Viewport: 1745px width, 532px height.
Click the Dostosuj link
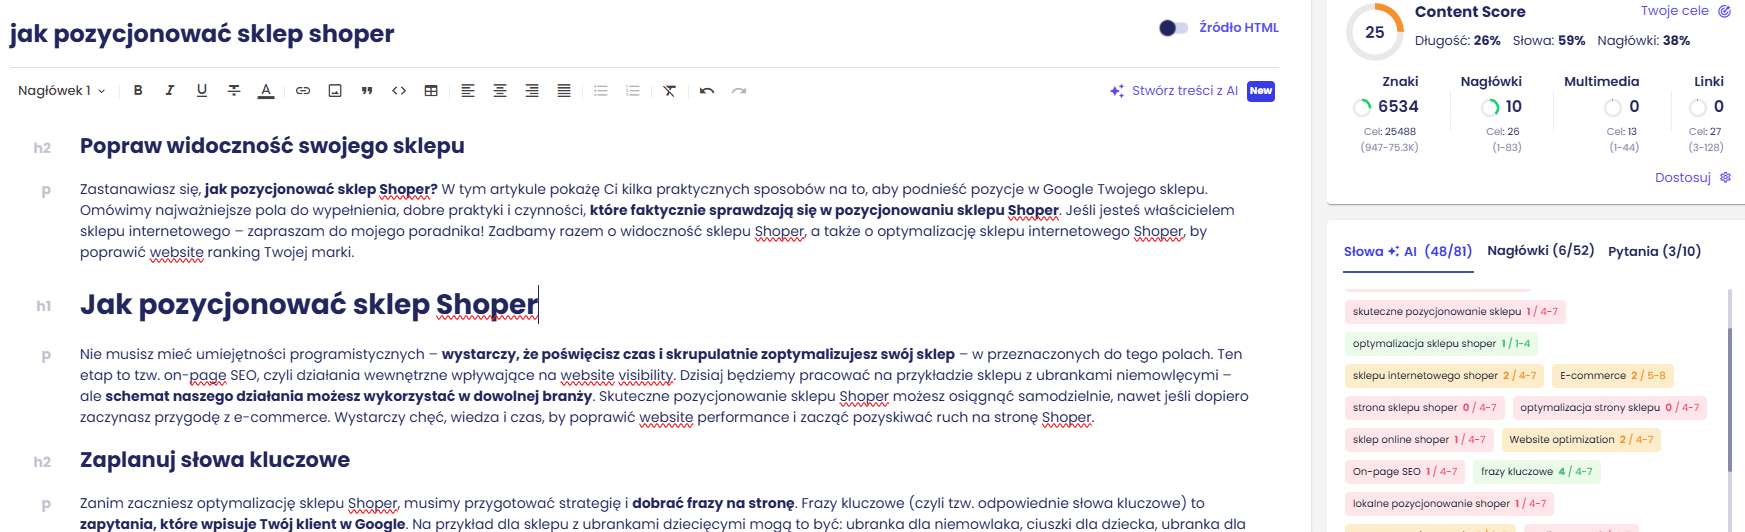click(1683, 178)
